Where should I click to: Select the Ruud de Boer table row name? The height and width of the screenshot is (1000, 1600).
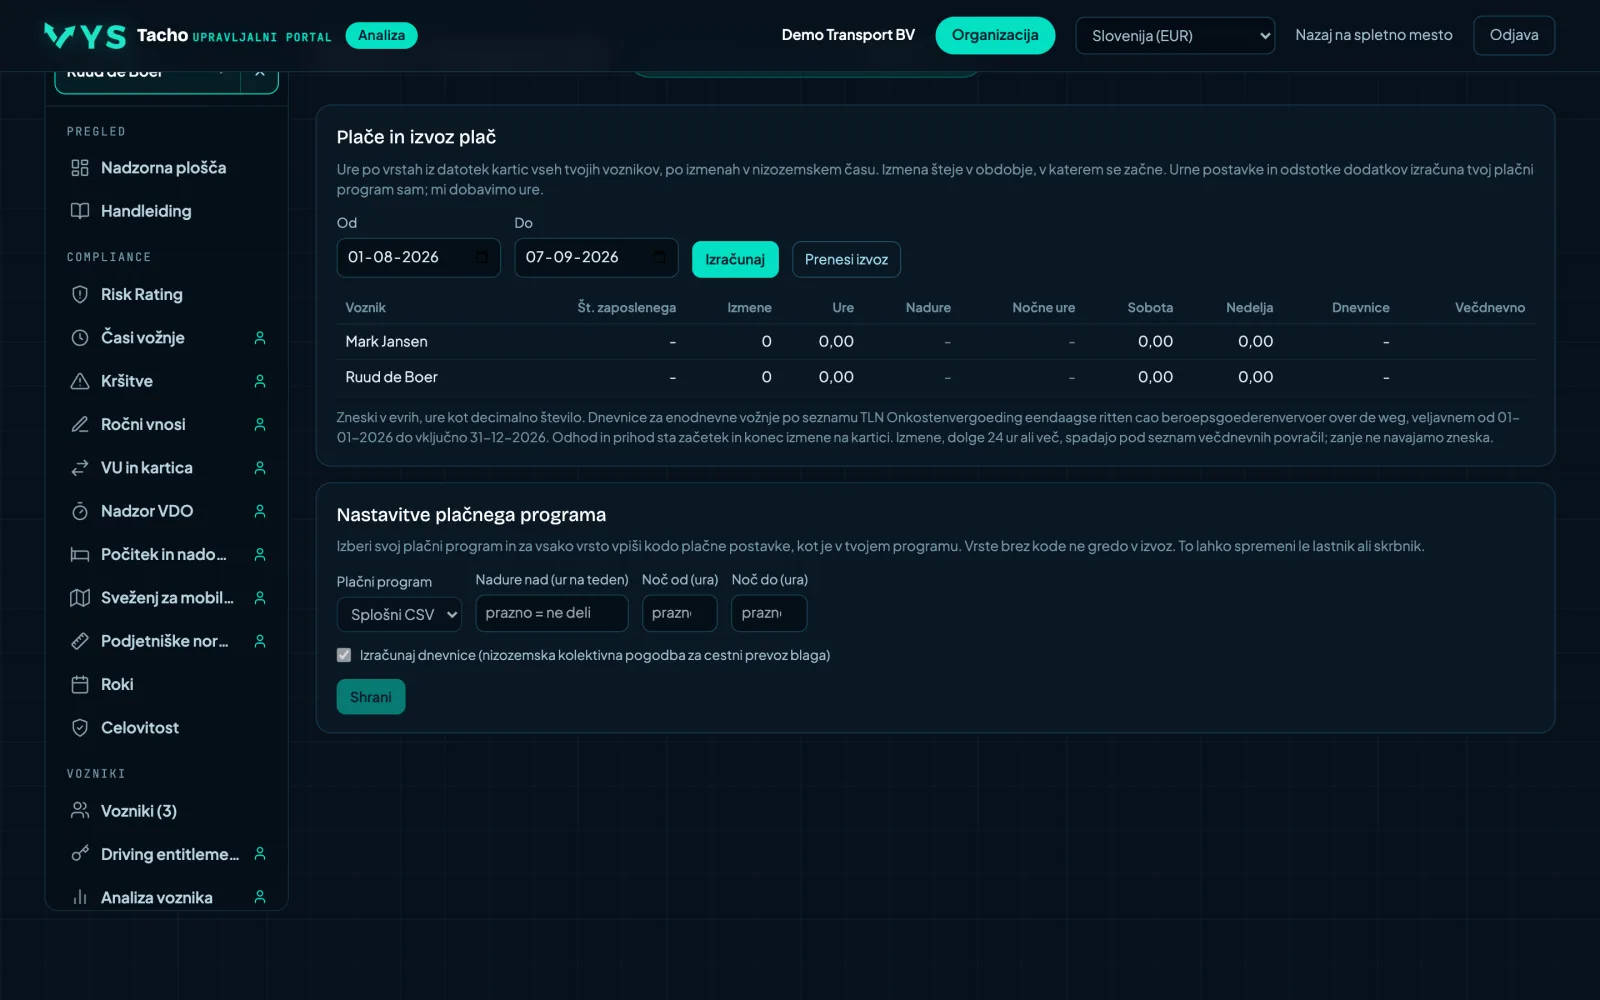[x=391, y=377]
